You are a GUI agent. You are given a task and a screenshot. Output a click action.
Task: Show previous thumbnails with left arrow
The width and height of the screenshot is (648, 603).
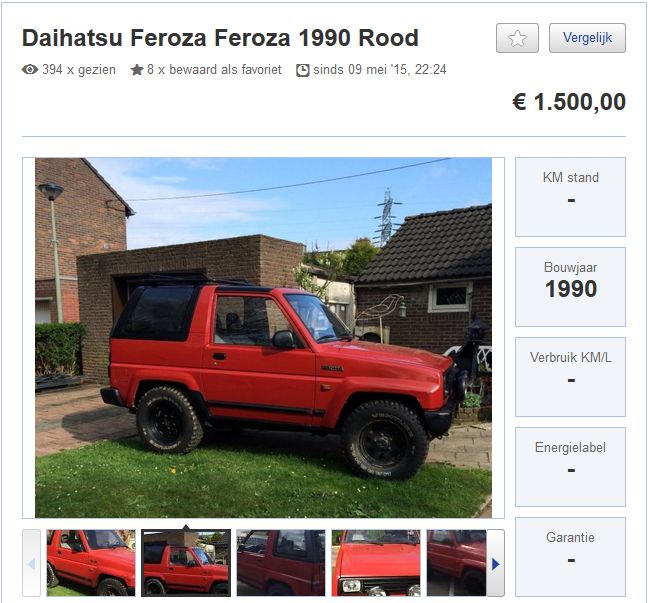(x=31, y=563)
